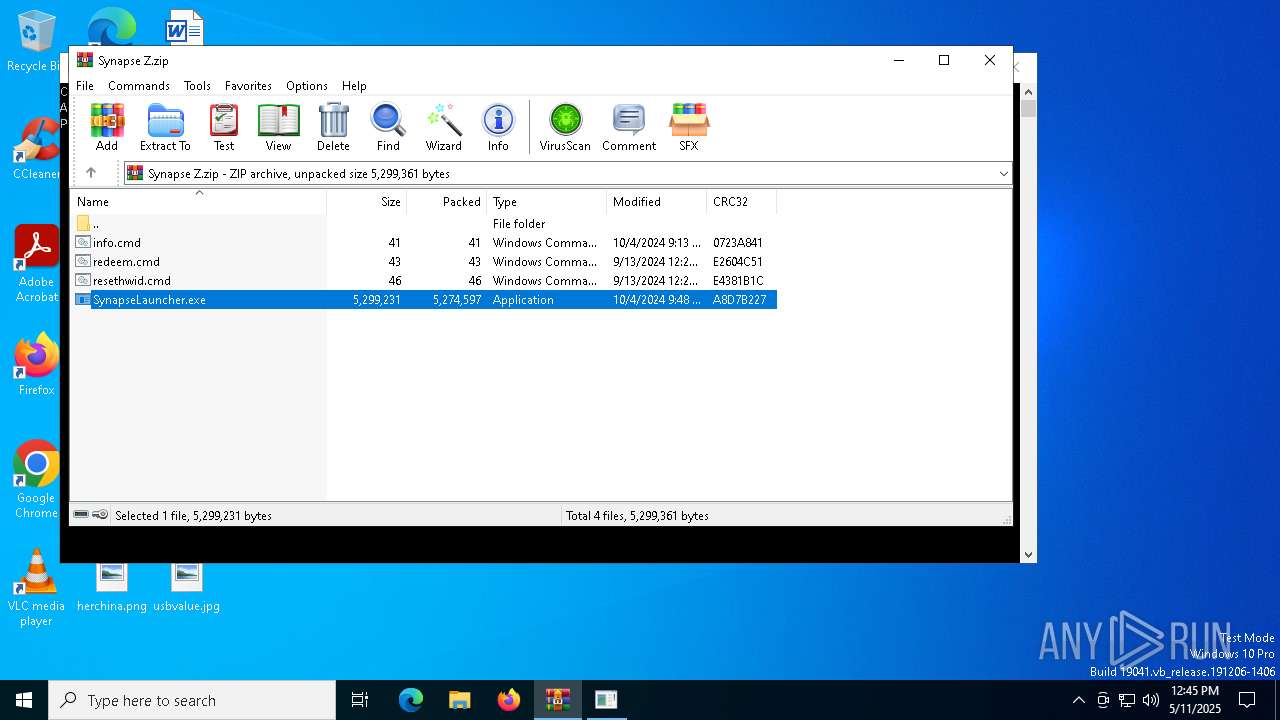1280x720 pixels.
Task: Click the info.cmd file icon
Action: pyautogui.click(x=83, y=242)
